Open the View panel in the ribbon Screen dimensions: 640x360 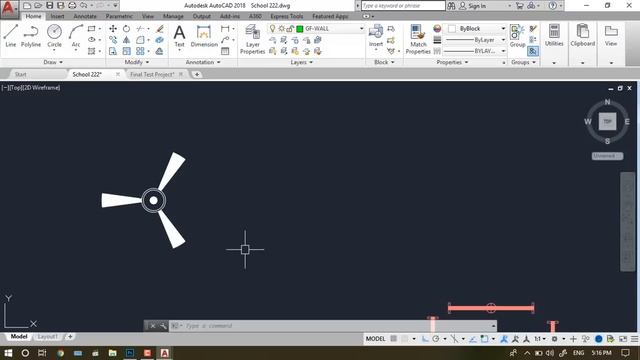point(611,36)
